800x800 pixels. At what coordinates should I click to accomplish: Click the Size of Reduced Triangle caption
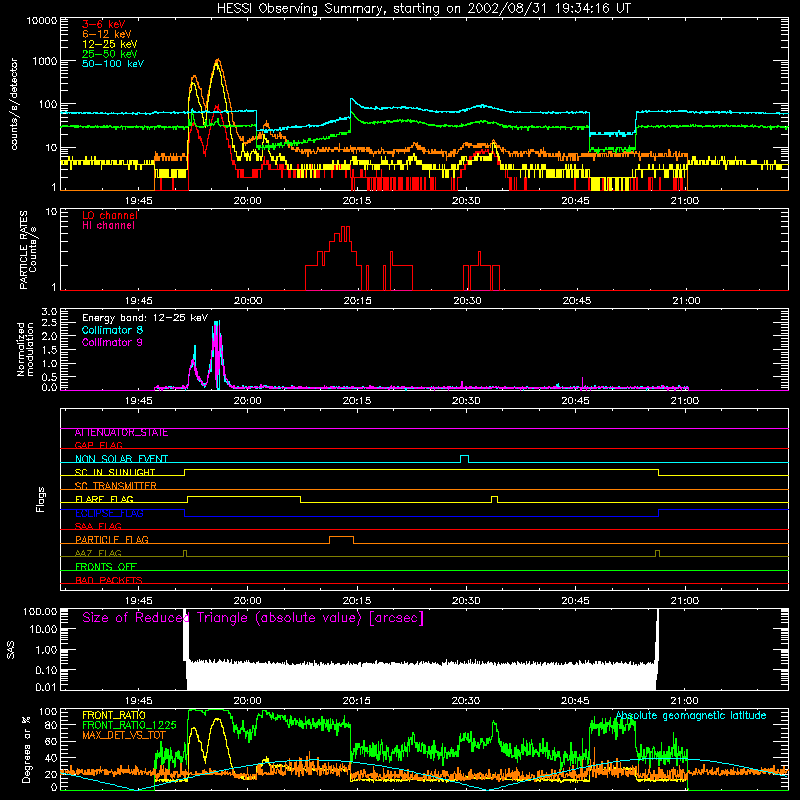pyautogui.click(x=253, y=618)
